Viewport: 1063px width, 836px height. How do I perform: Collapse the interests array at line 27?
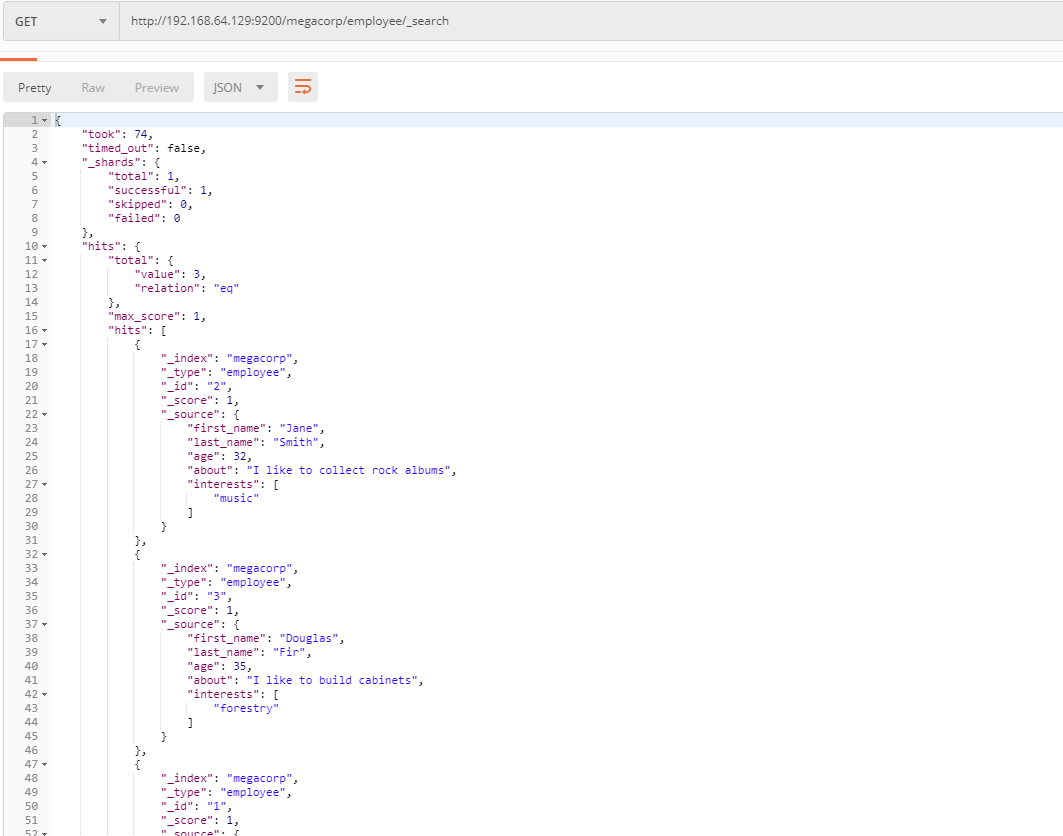[x=45, y=485]
